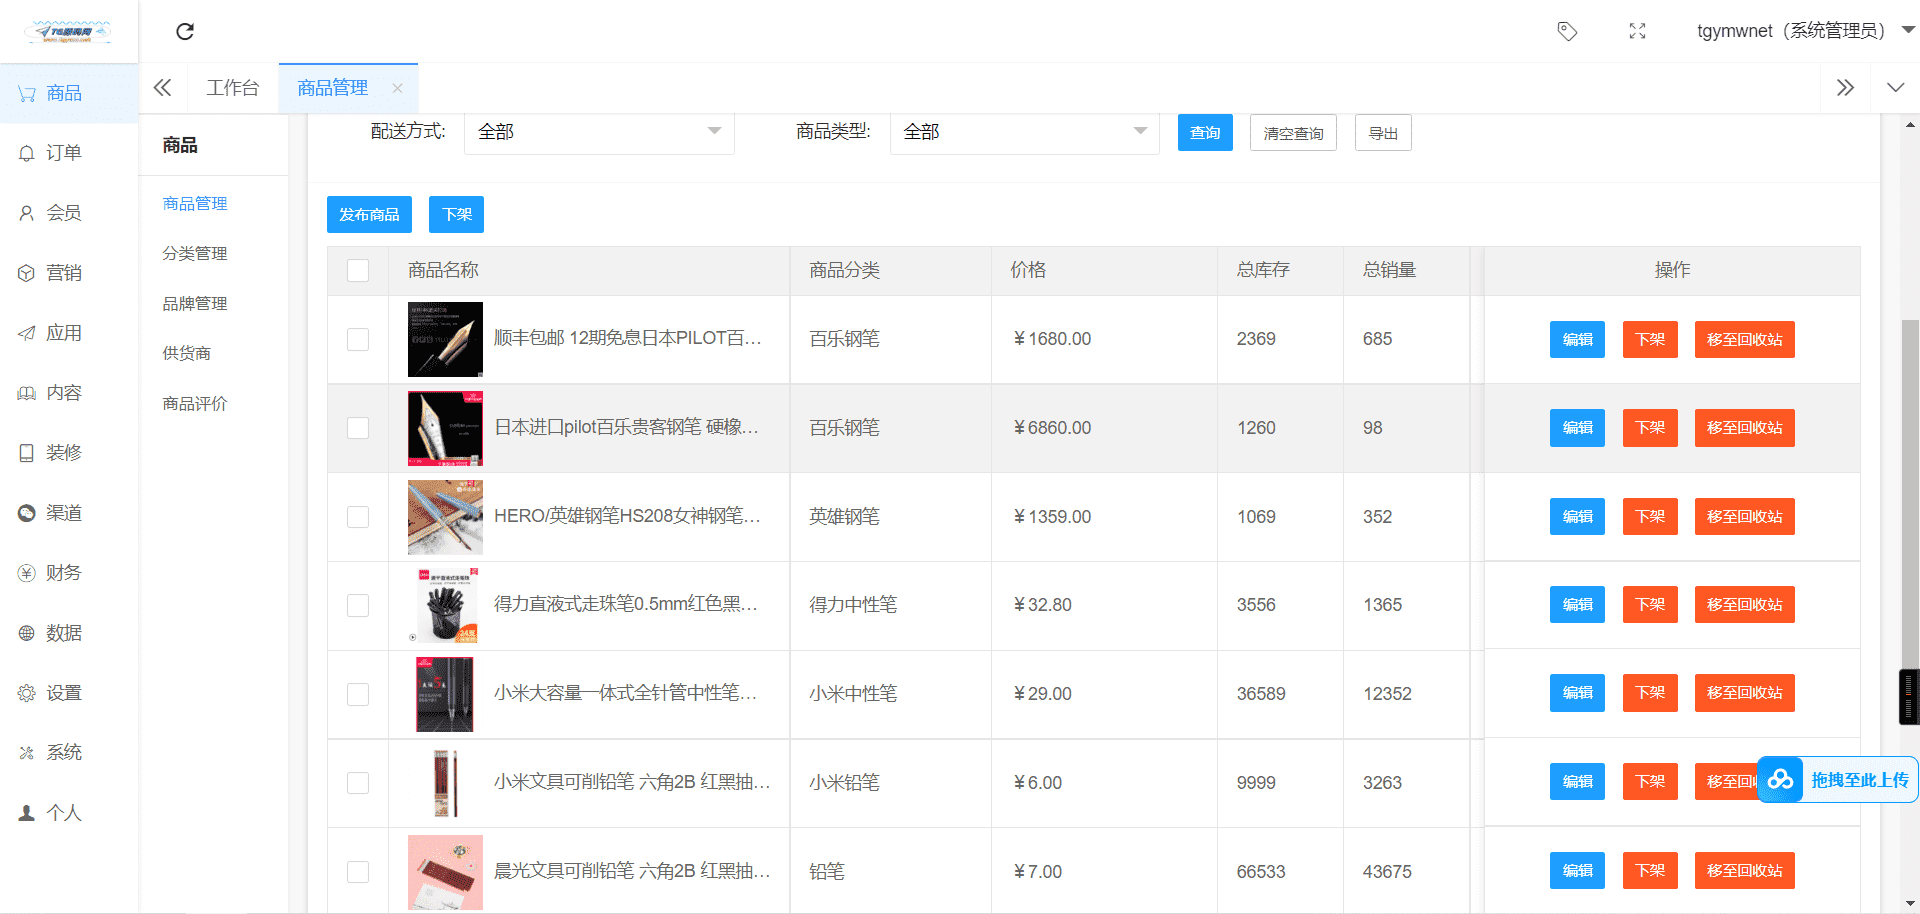Toggle the select-all checkbox in table header
This screenshot has height=914, width=1920.
358,271
